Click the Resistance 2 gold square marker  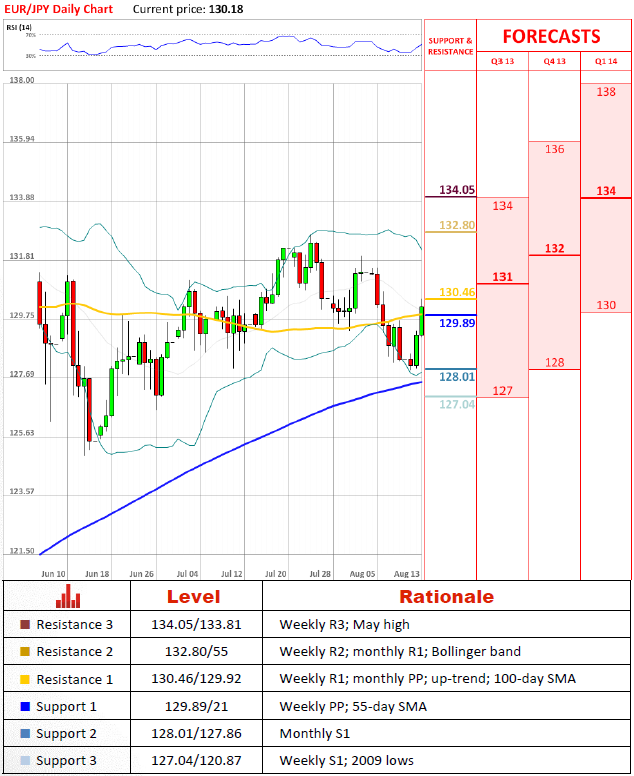tap(25, 652)
